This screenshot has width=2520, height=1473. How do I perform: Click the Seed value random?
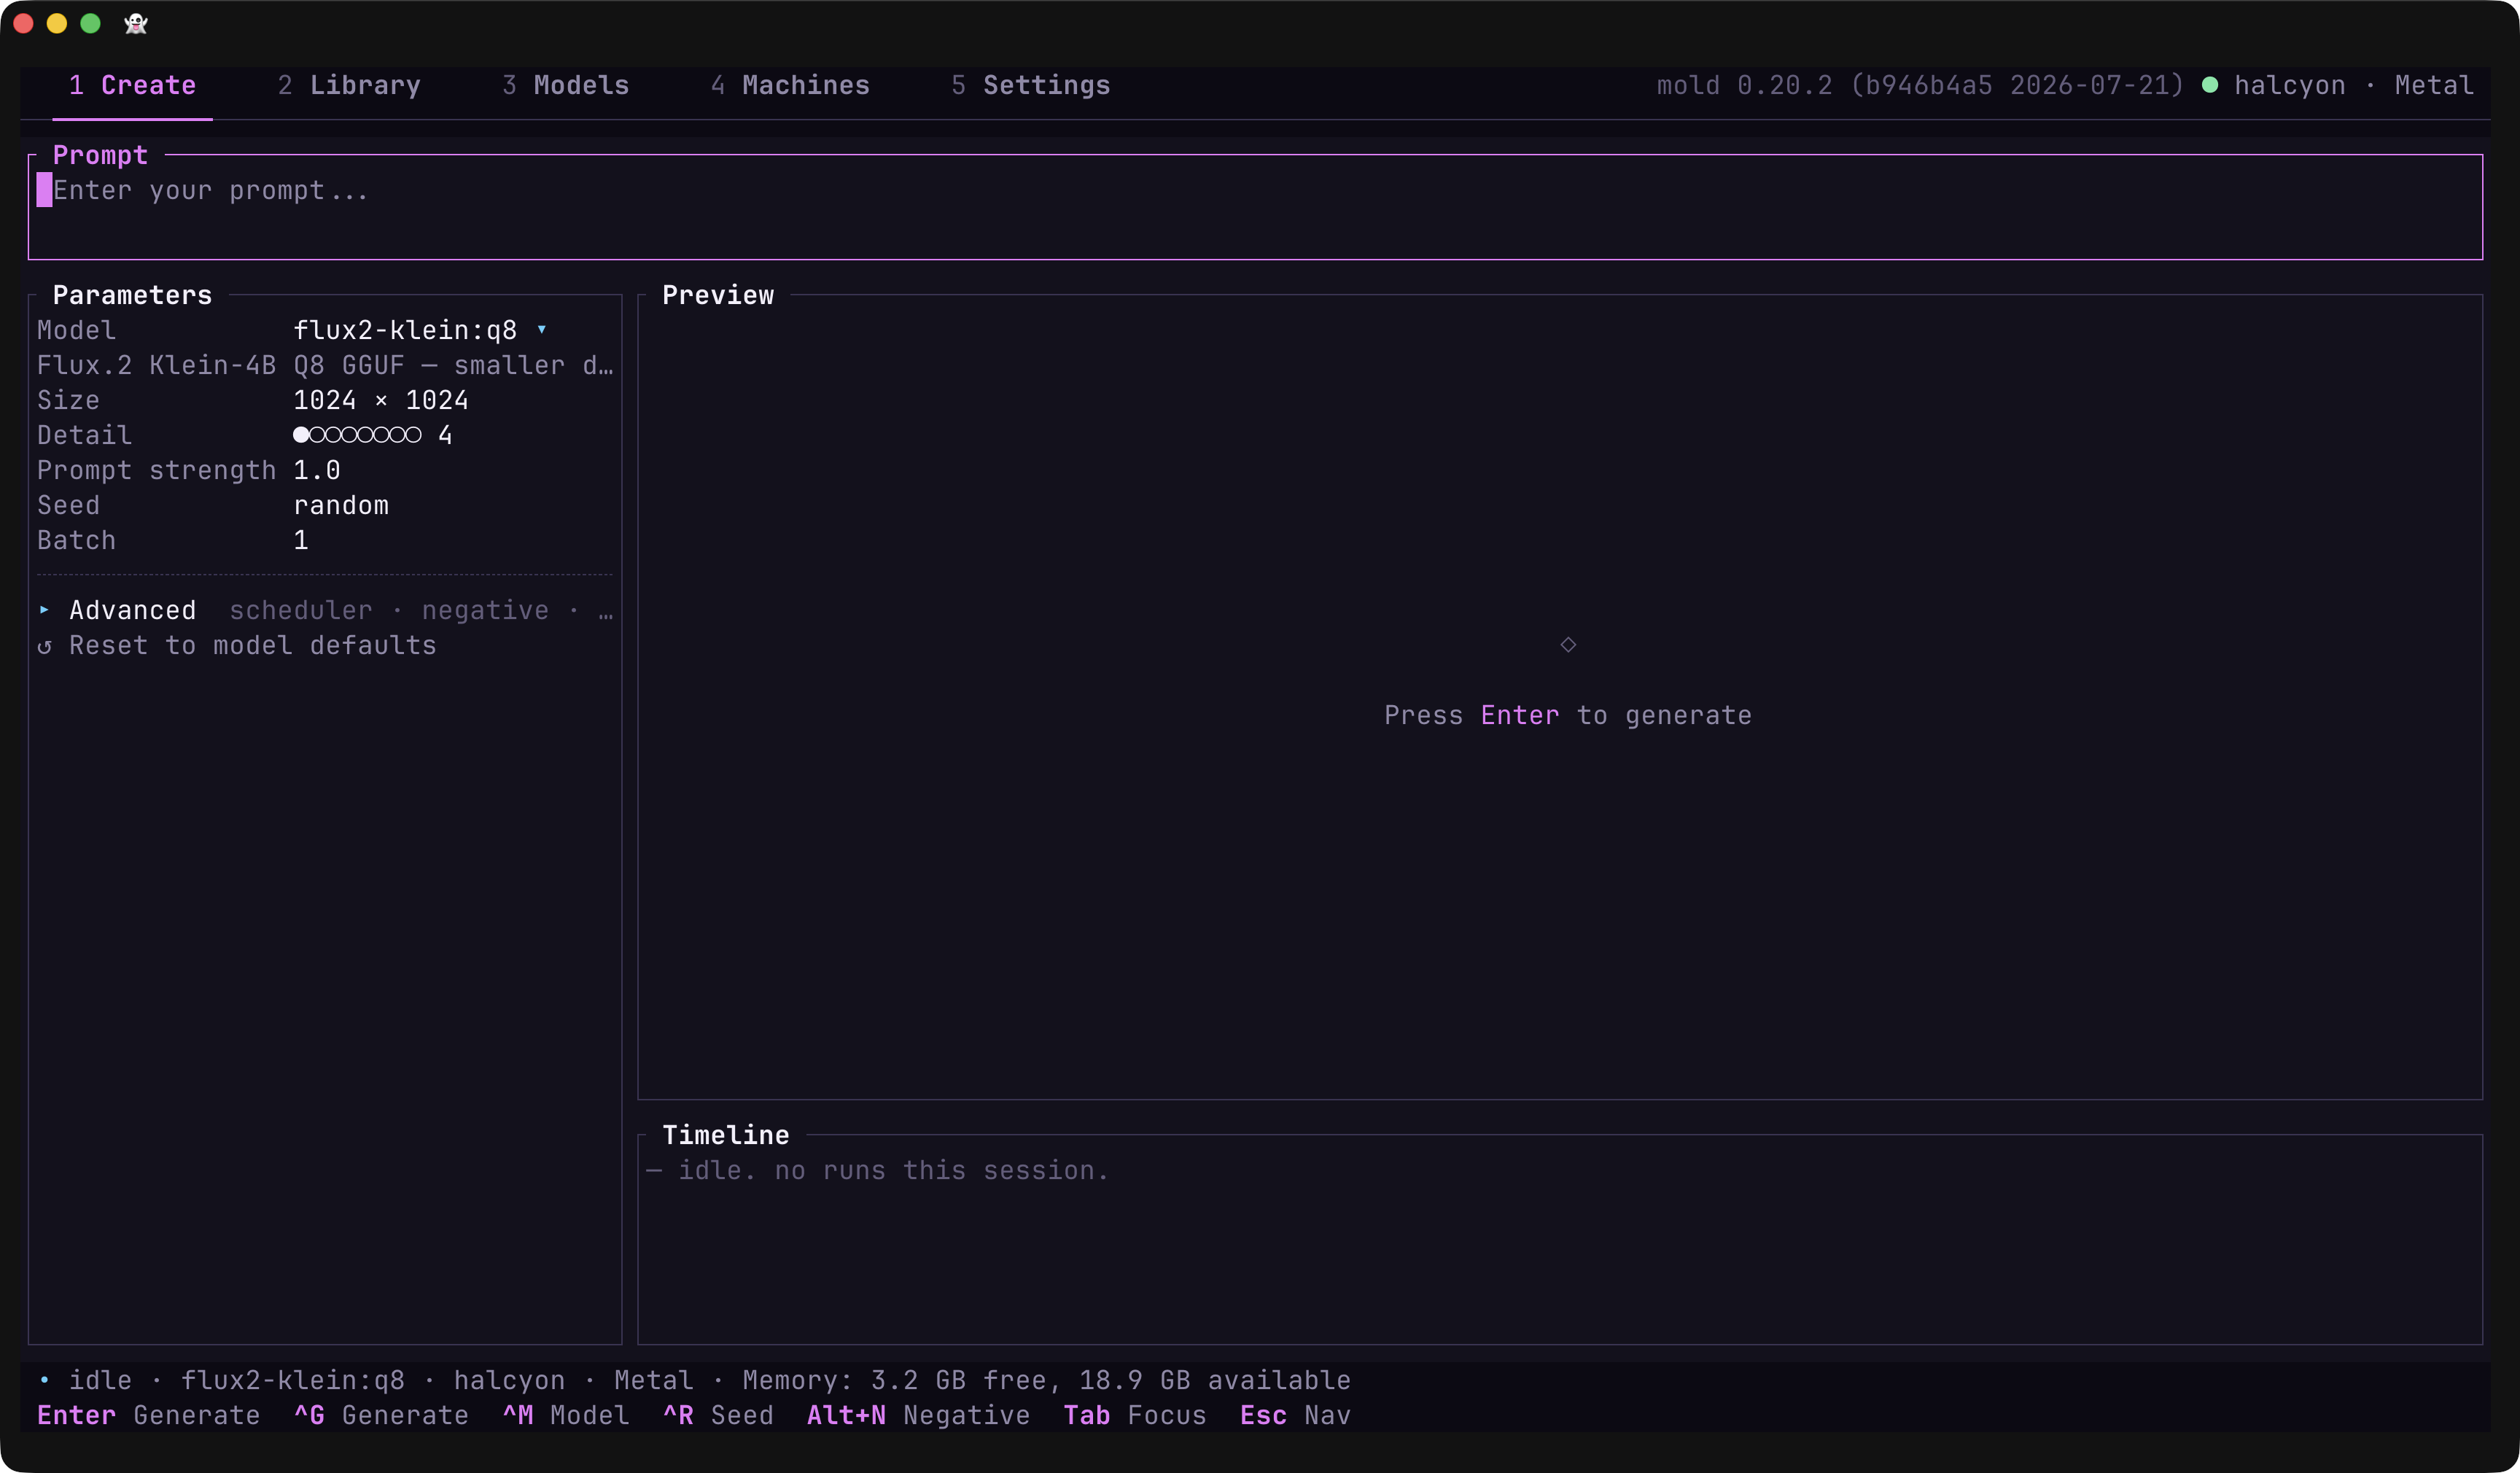pos(341,505)
